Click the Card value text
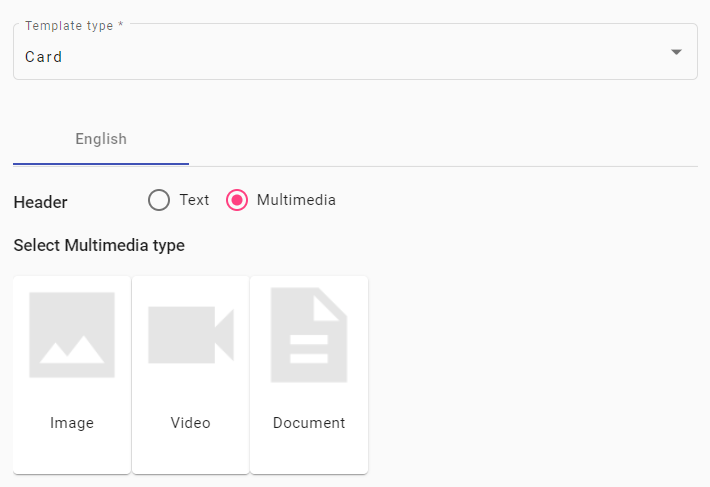This screenshot has height=487, width=710. (43, 57)
